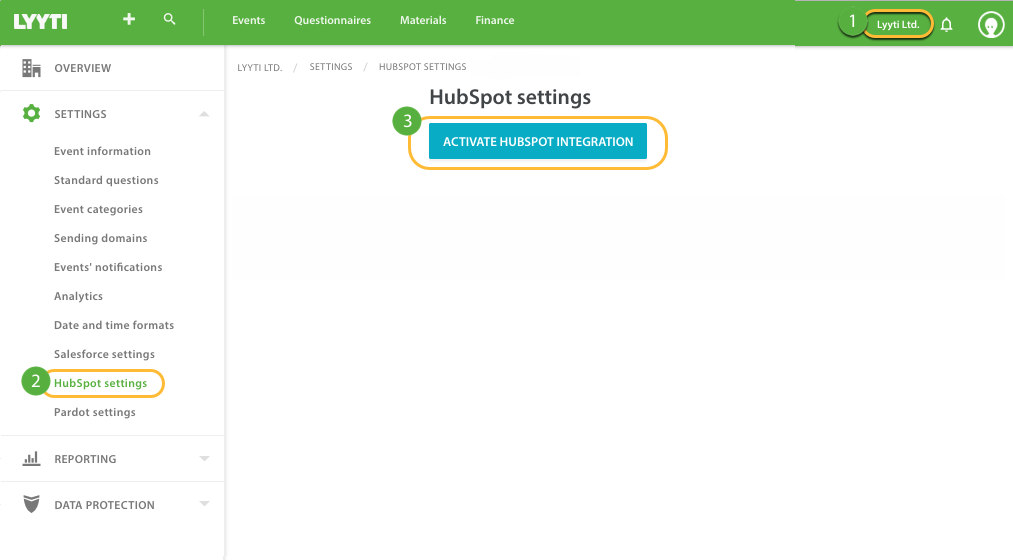Screen dimensions: 1013x560
Task: Open the Materials menu
Action: (x=423, y=20)
